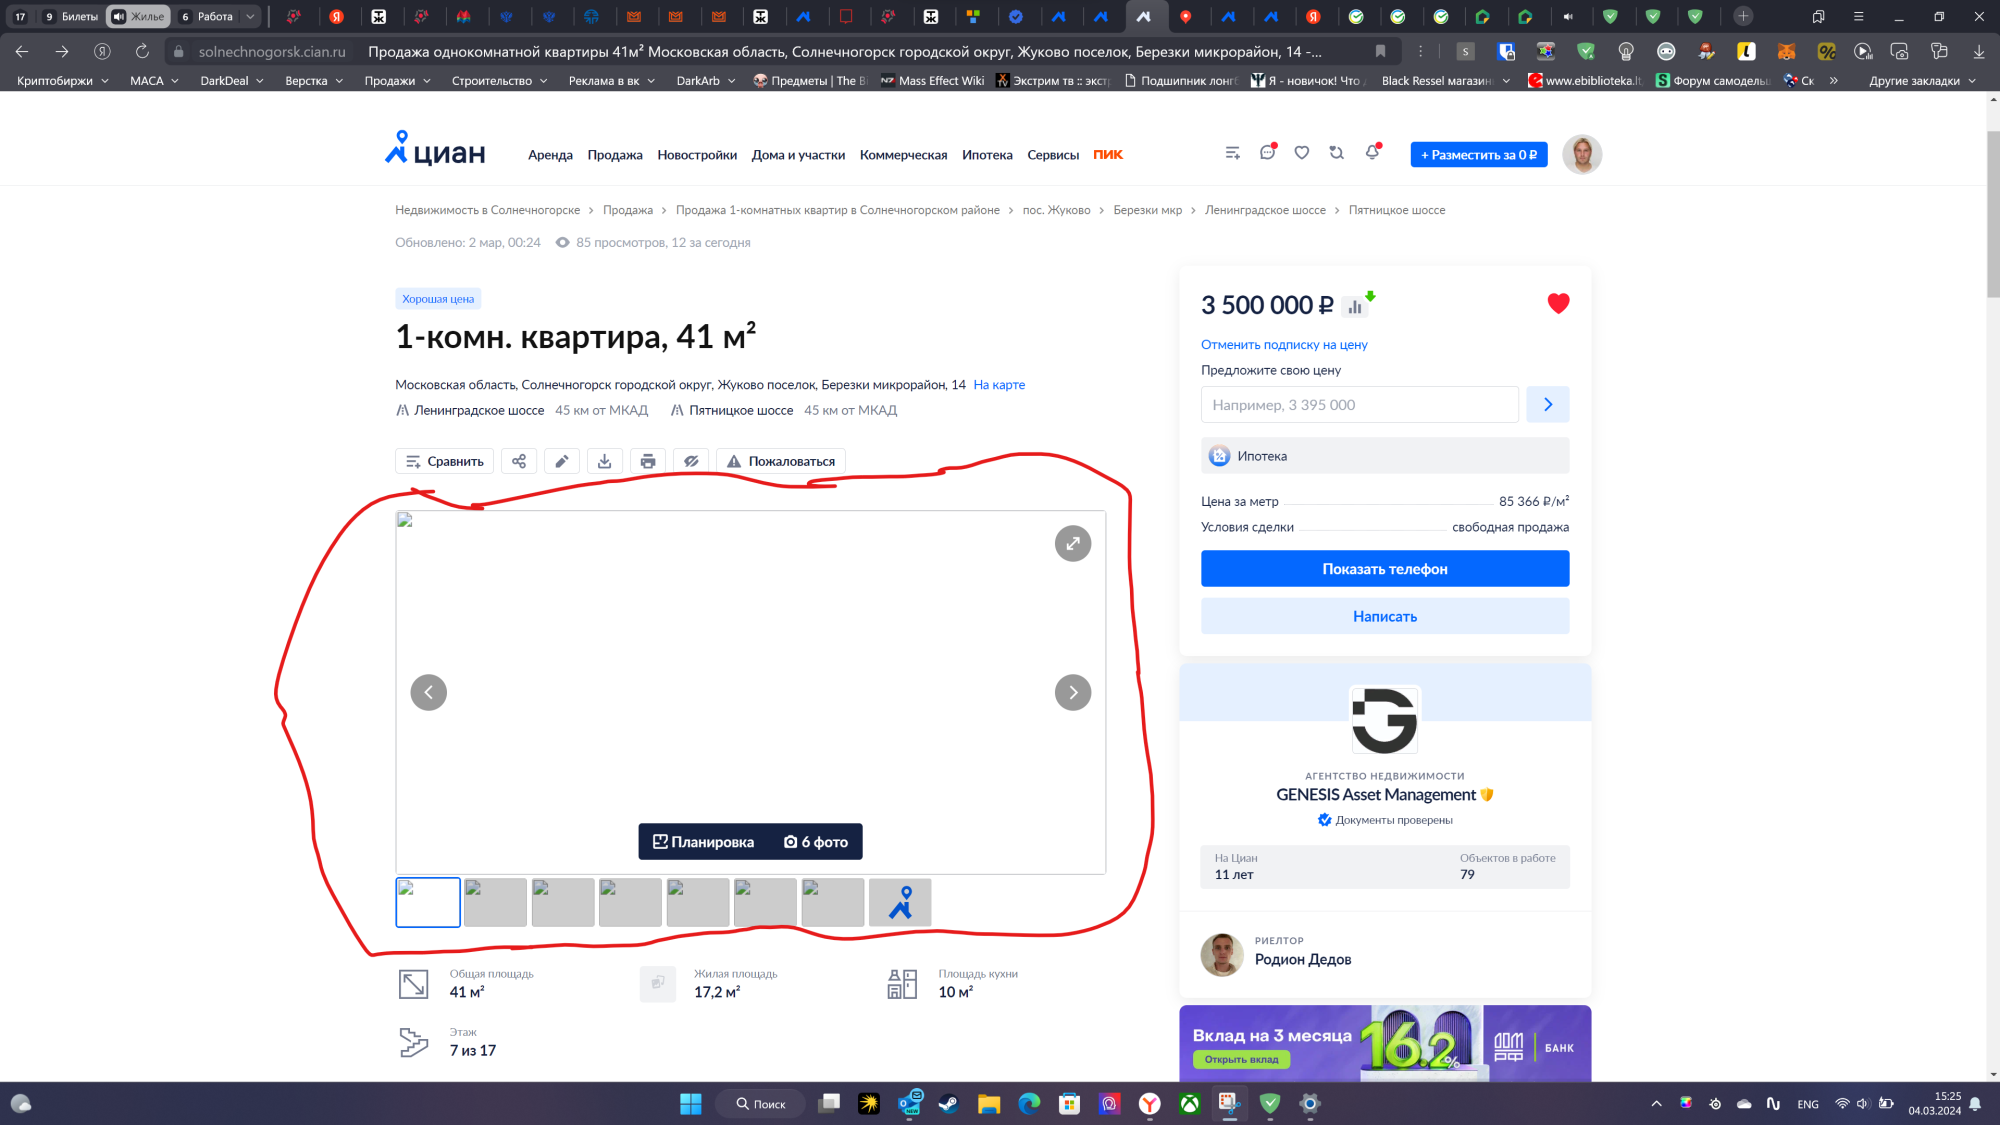This screenshot has height=1125, width=2000.
Task: Expand Криптобиржи bookmarks folder
Action: (x=62, y=81)
